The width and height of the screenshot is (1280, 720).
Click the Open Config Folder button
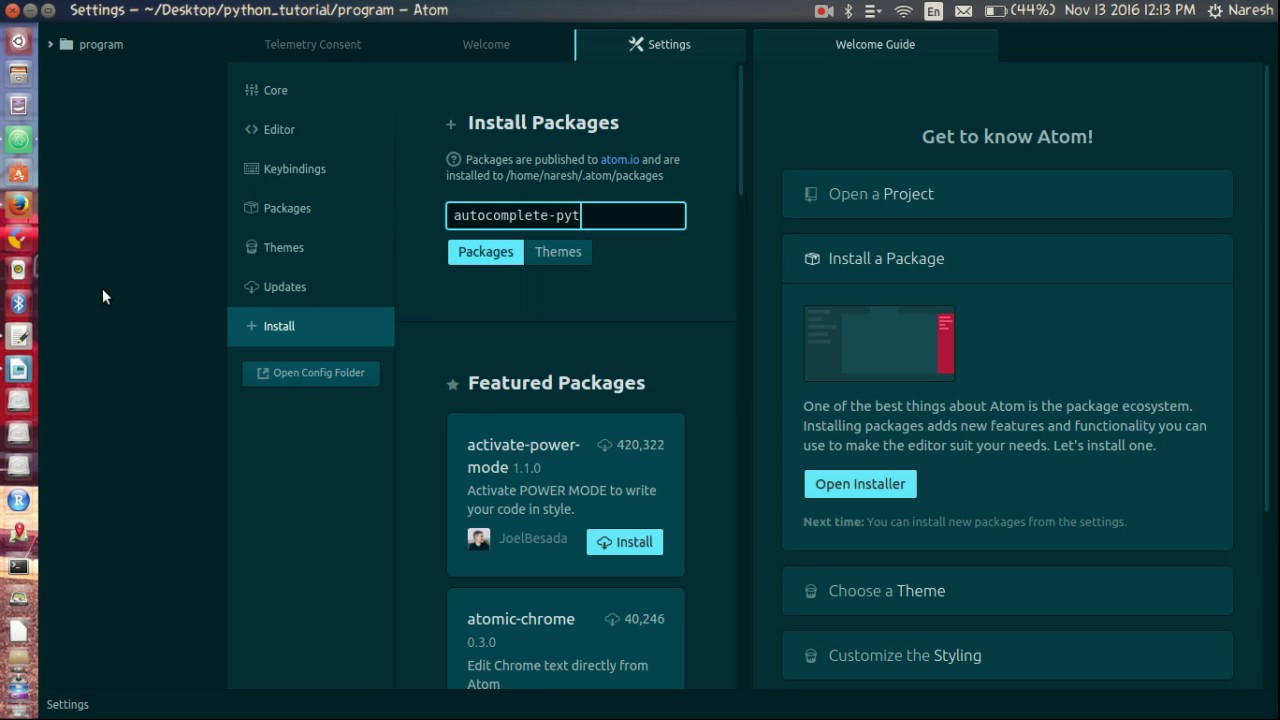[311, 373]
